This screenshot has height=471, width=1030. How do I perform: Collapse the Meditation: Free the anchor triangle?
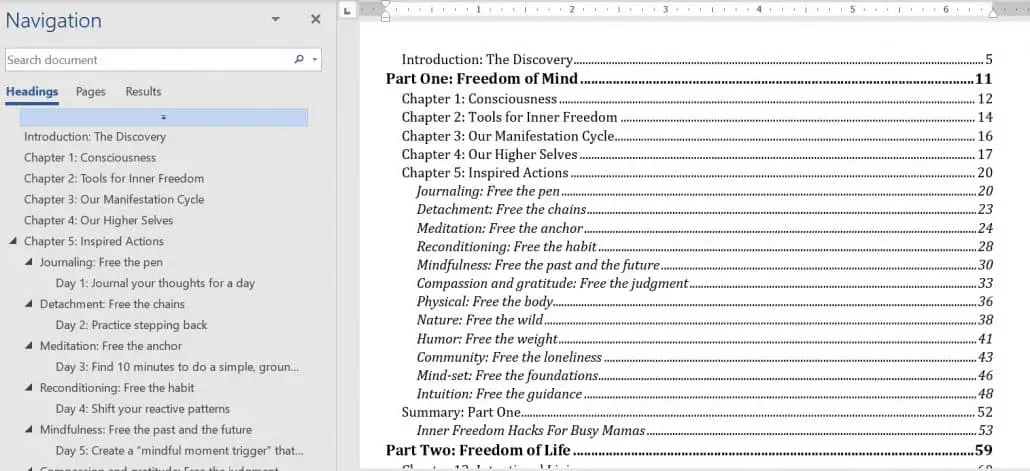[x=28, y=346]
